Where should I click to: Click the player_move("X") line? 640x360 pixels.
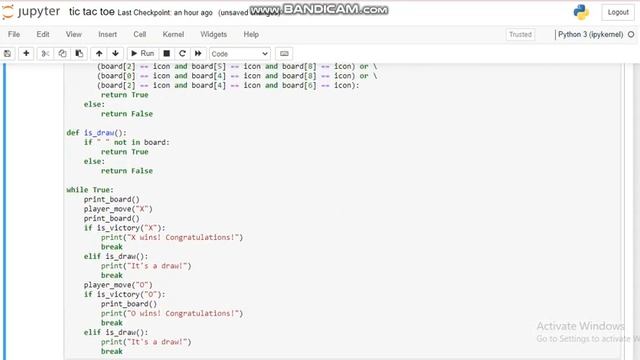(118, 209)
